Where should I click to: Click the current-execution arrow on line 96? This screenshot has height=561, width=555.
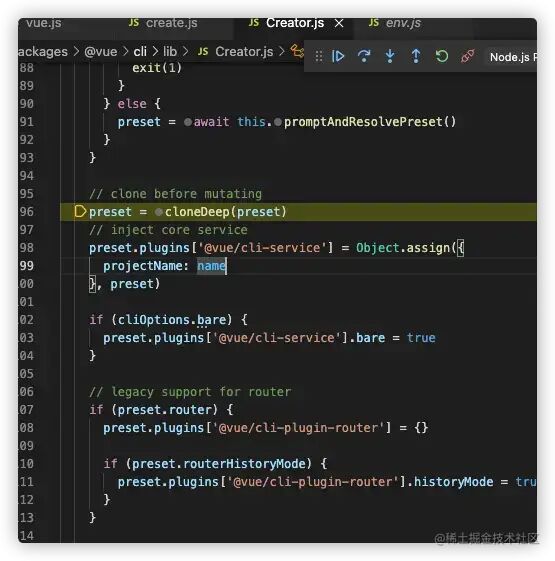(x=80, y=211)
